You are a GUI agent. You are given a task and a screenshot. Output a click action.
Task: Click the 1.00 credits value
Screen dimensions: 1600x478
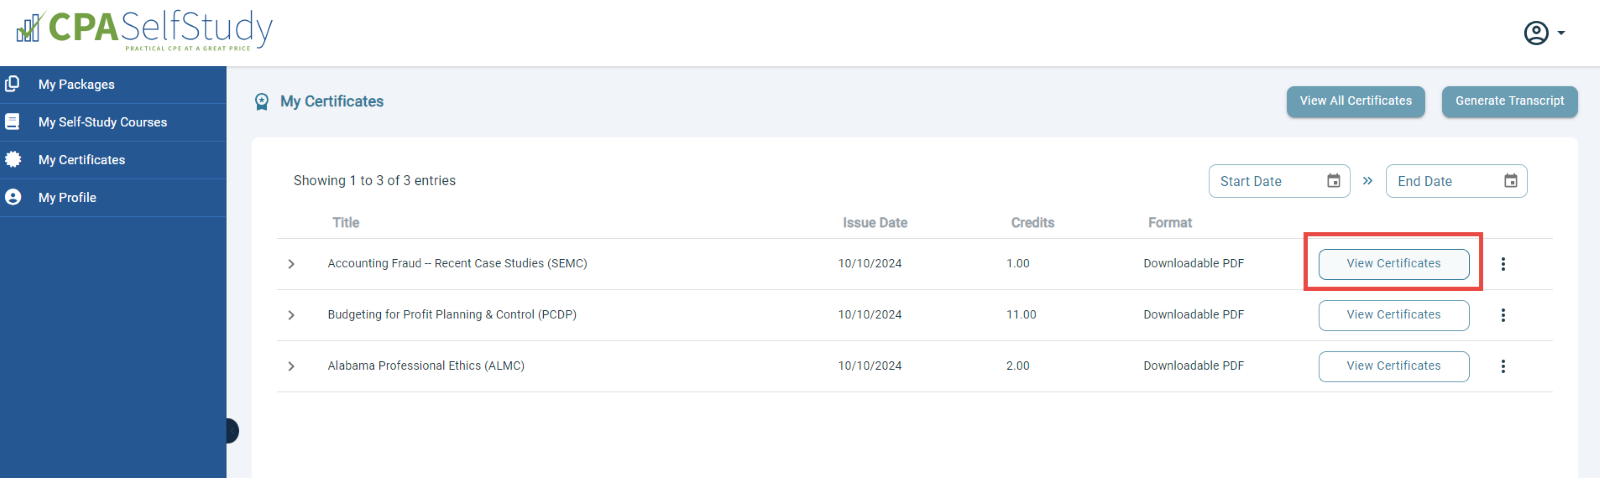pyautogui.click(x=1018, y=264)
